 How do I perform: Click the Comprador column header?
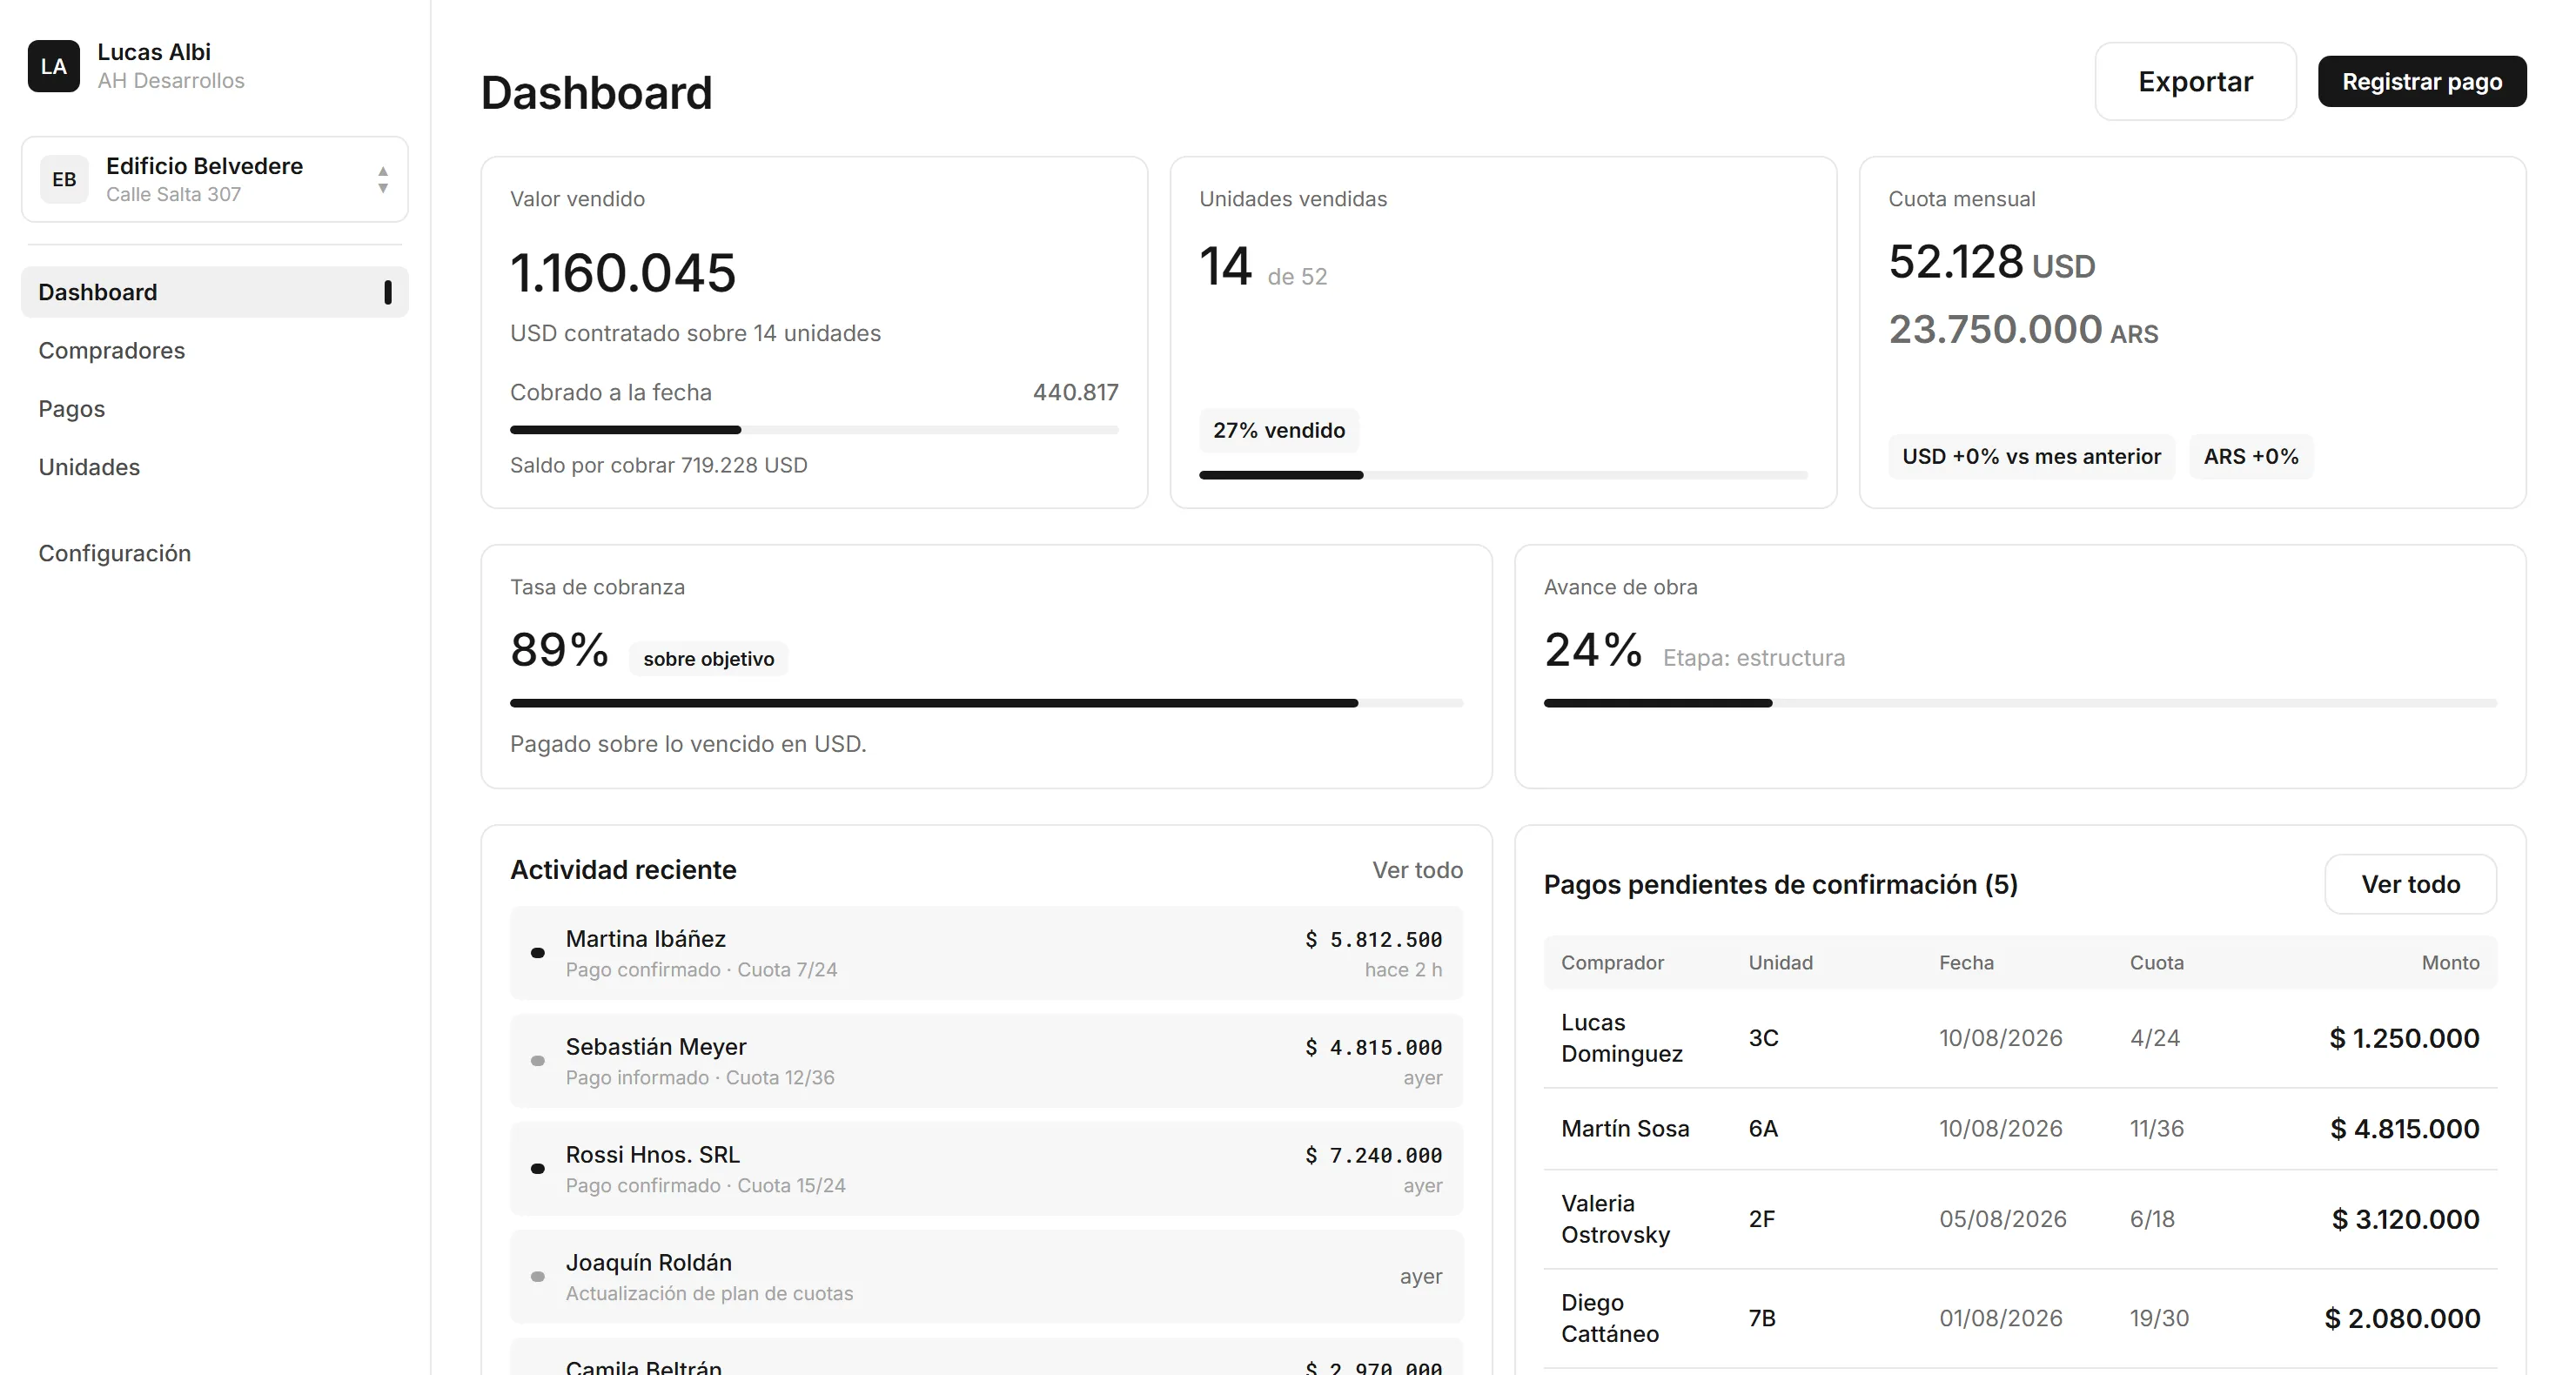tap(1612, 962)
